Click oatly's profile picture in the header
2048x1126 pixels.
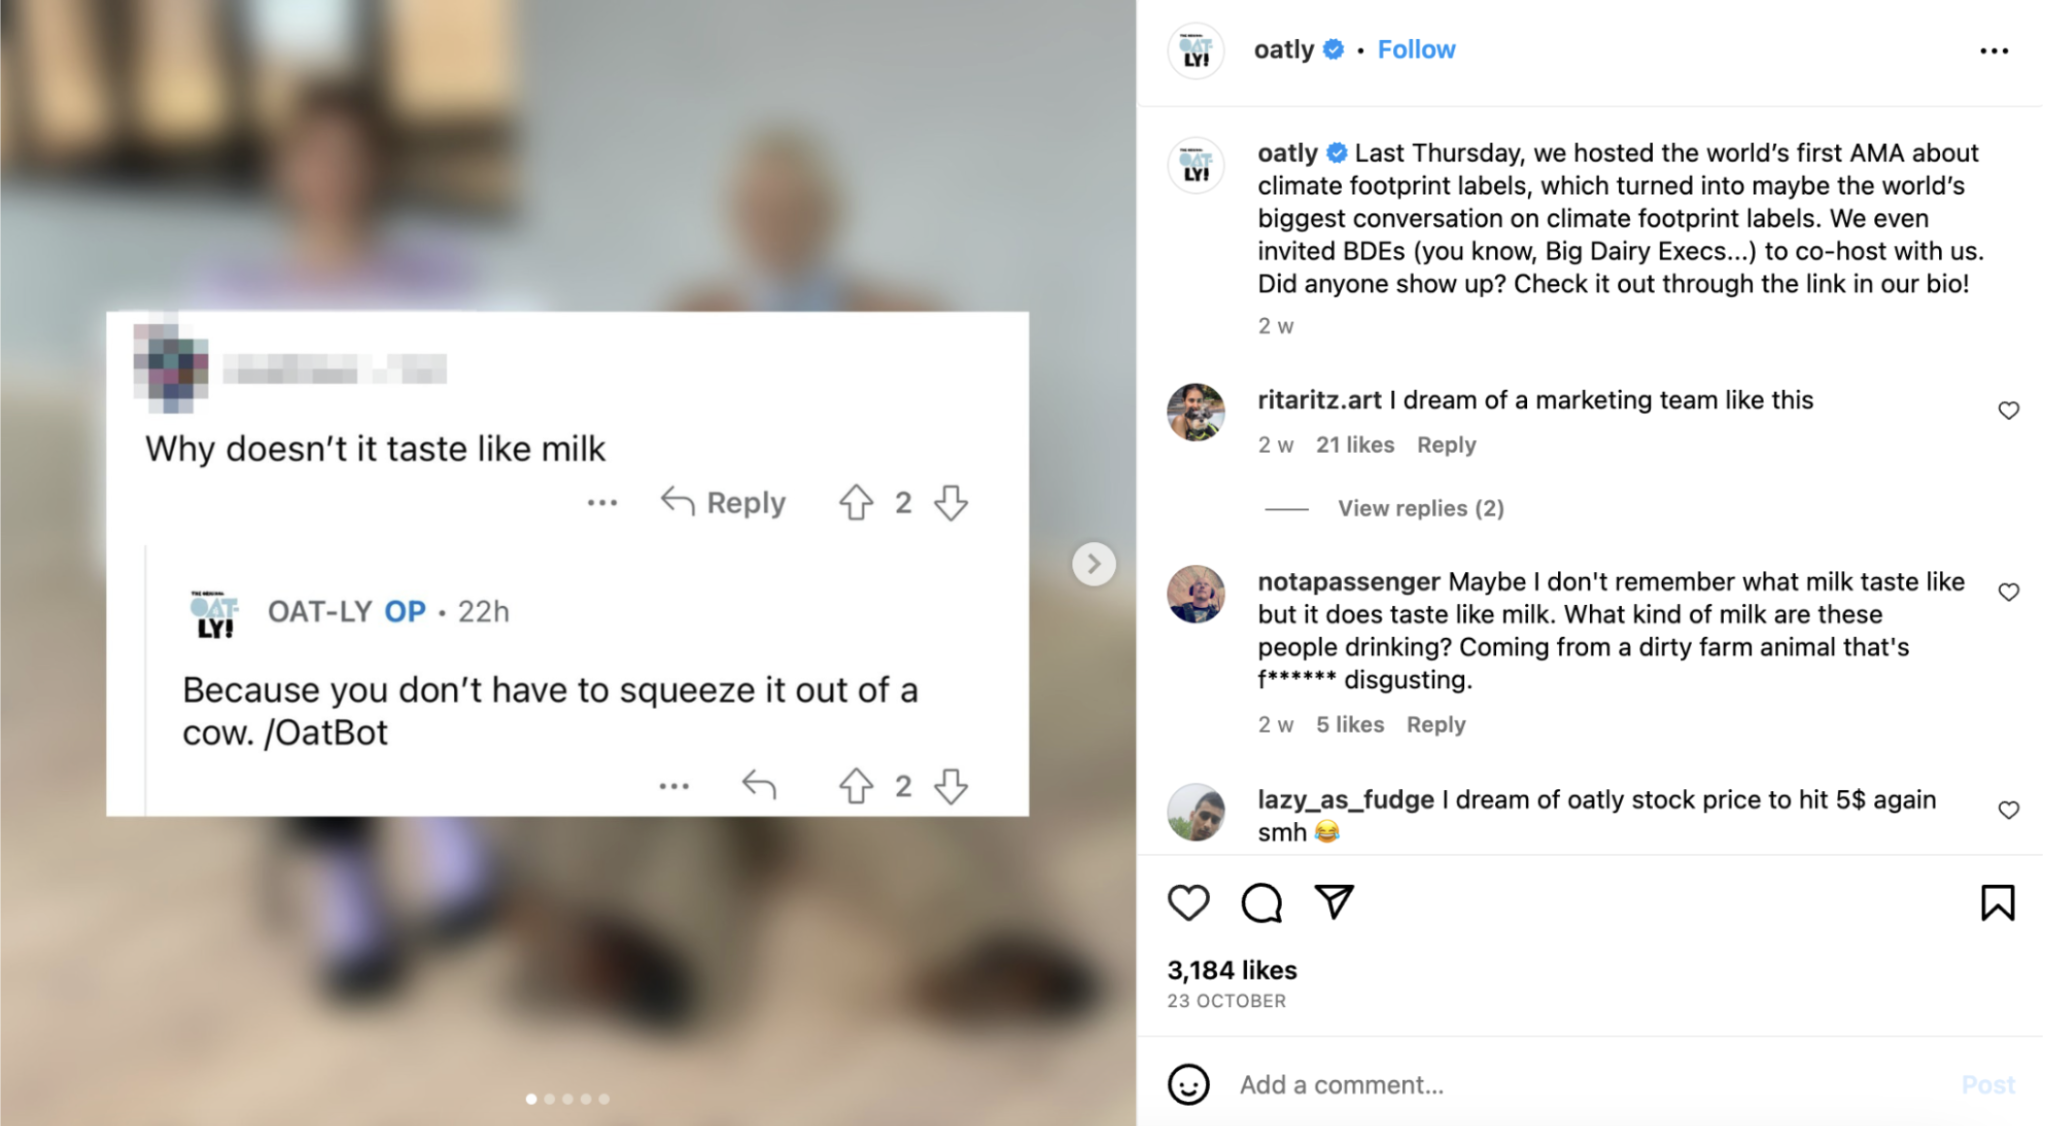(1195, 49)
